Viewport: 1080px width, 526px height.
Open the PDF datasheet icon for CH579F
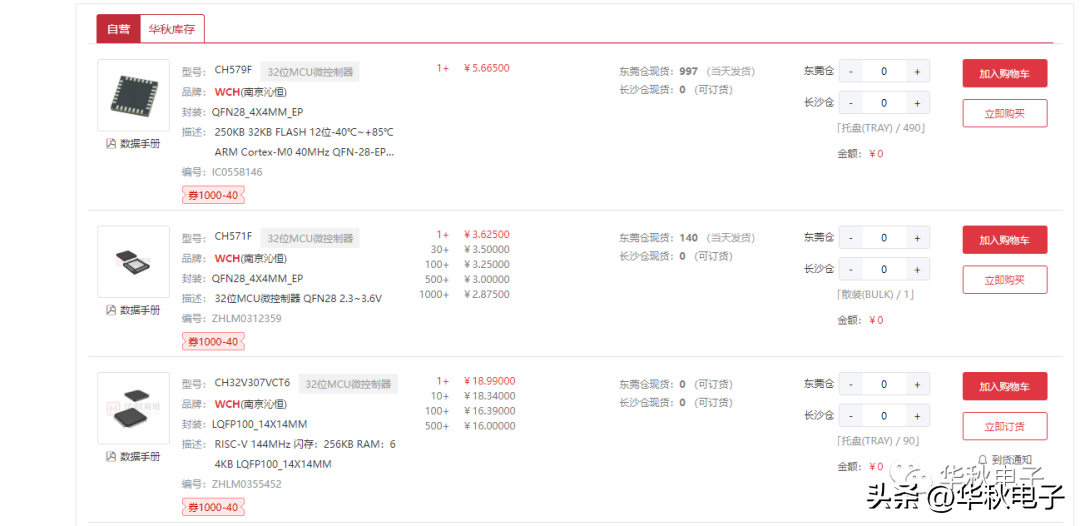tap(111, 144)
